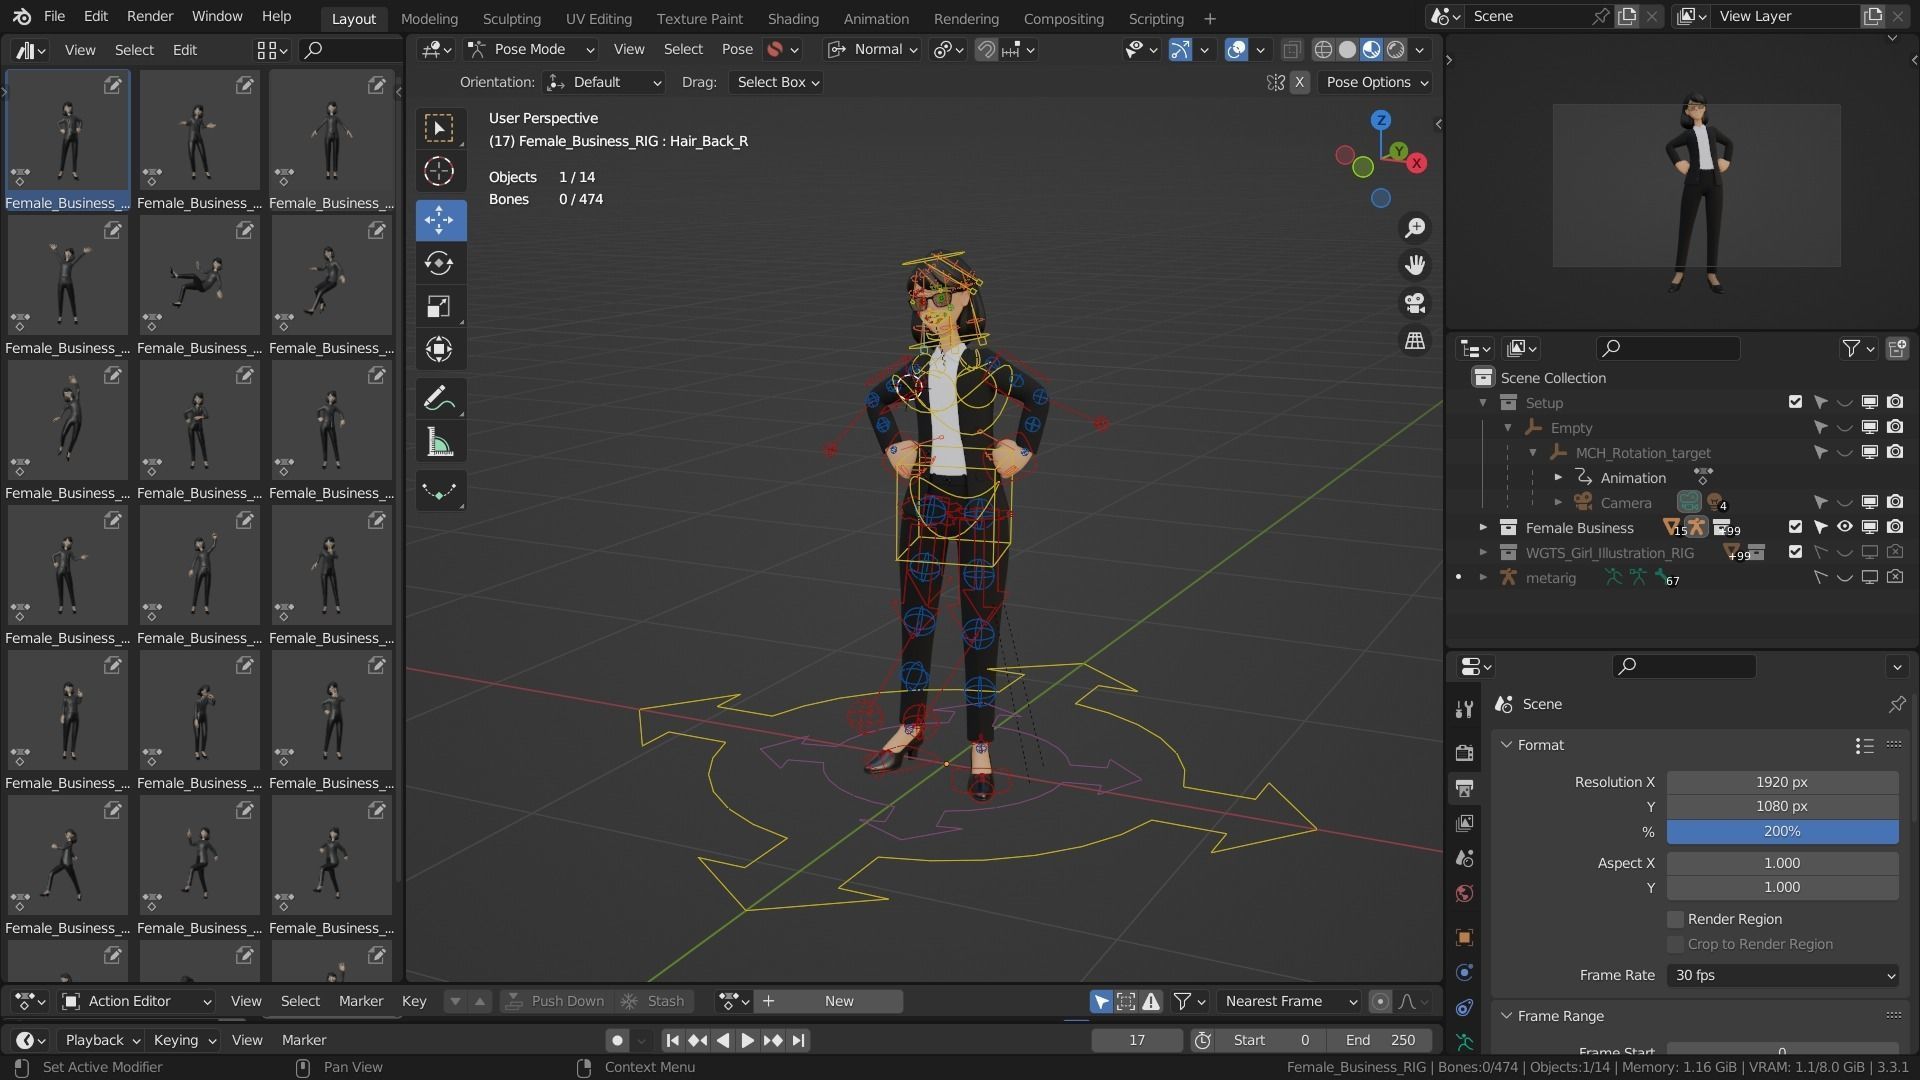Open the Render properties tab
Screen dimensions: 1920x1080
1465,753
